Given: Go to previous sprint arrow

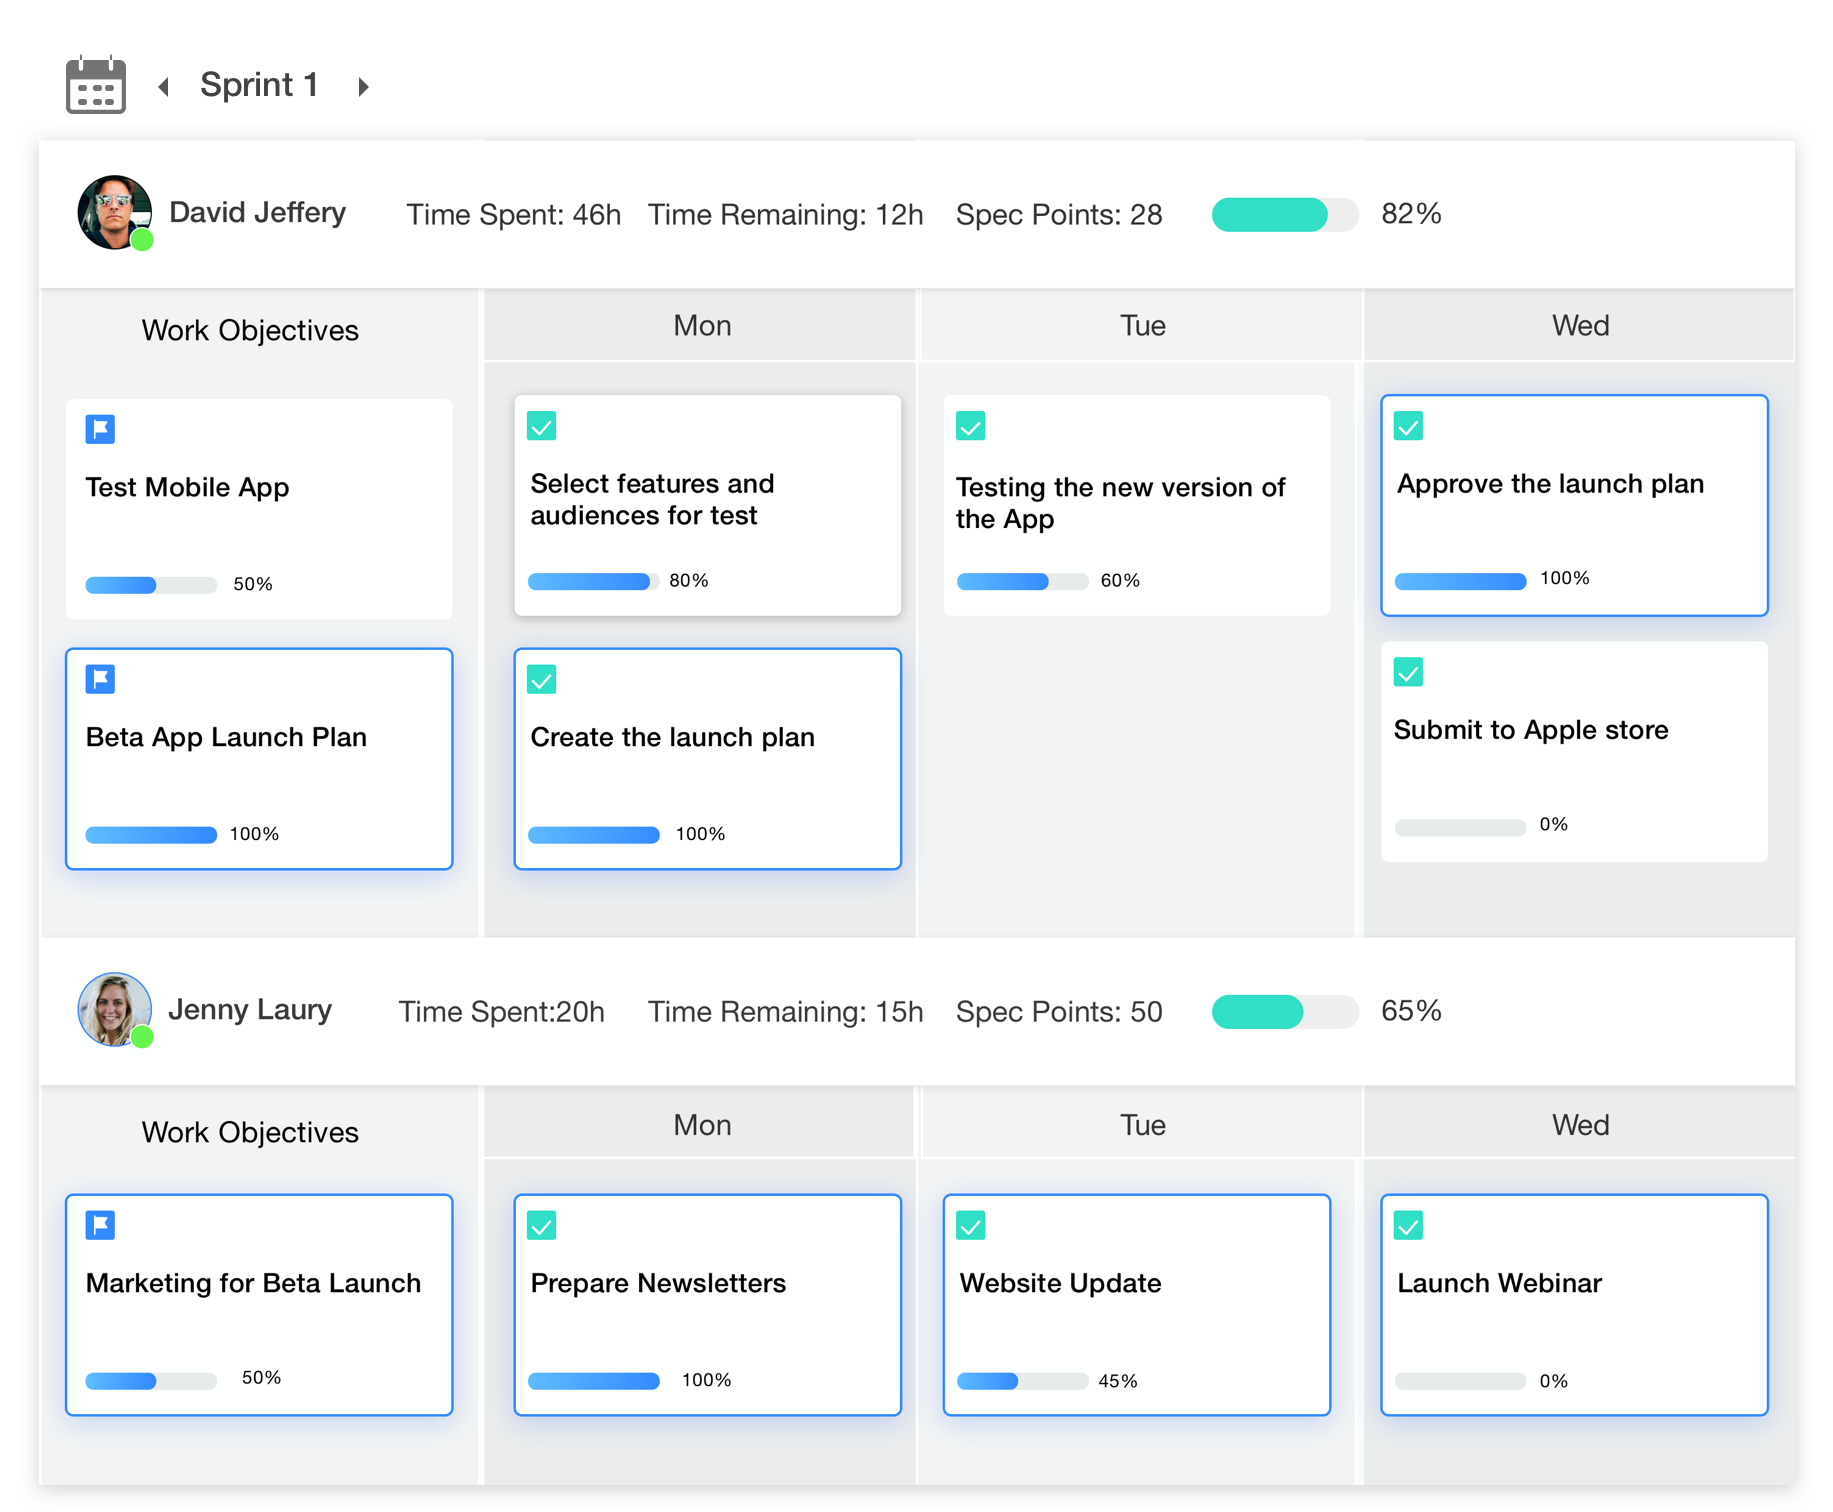Looking at the screenshot, I should [x=164, y=87].
